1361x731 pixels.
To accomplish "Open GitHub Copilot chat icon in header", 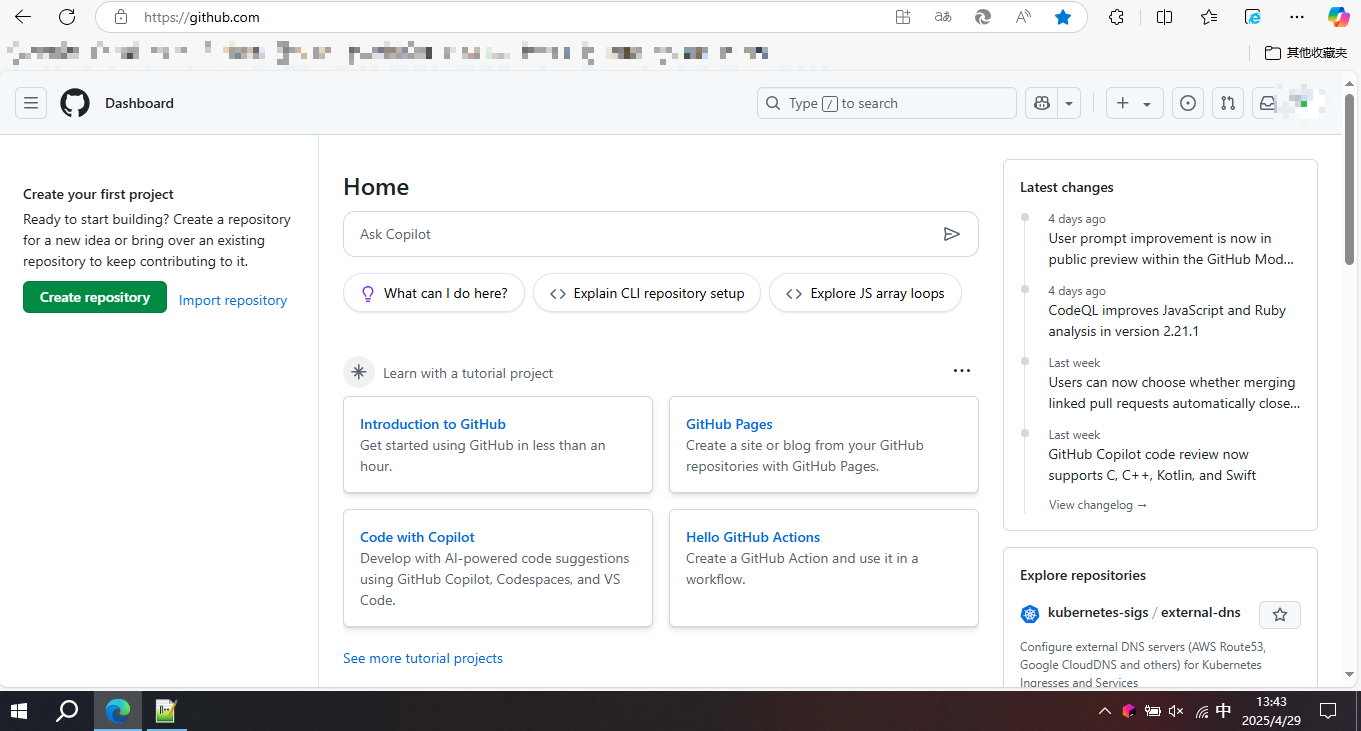I will click(x=1042, y=103).
